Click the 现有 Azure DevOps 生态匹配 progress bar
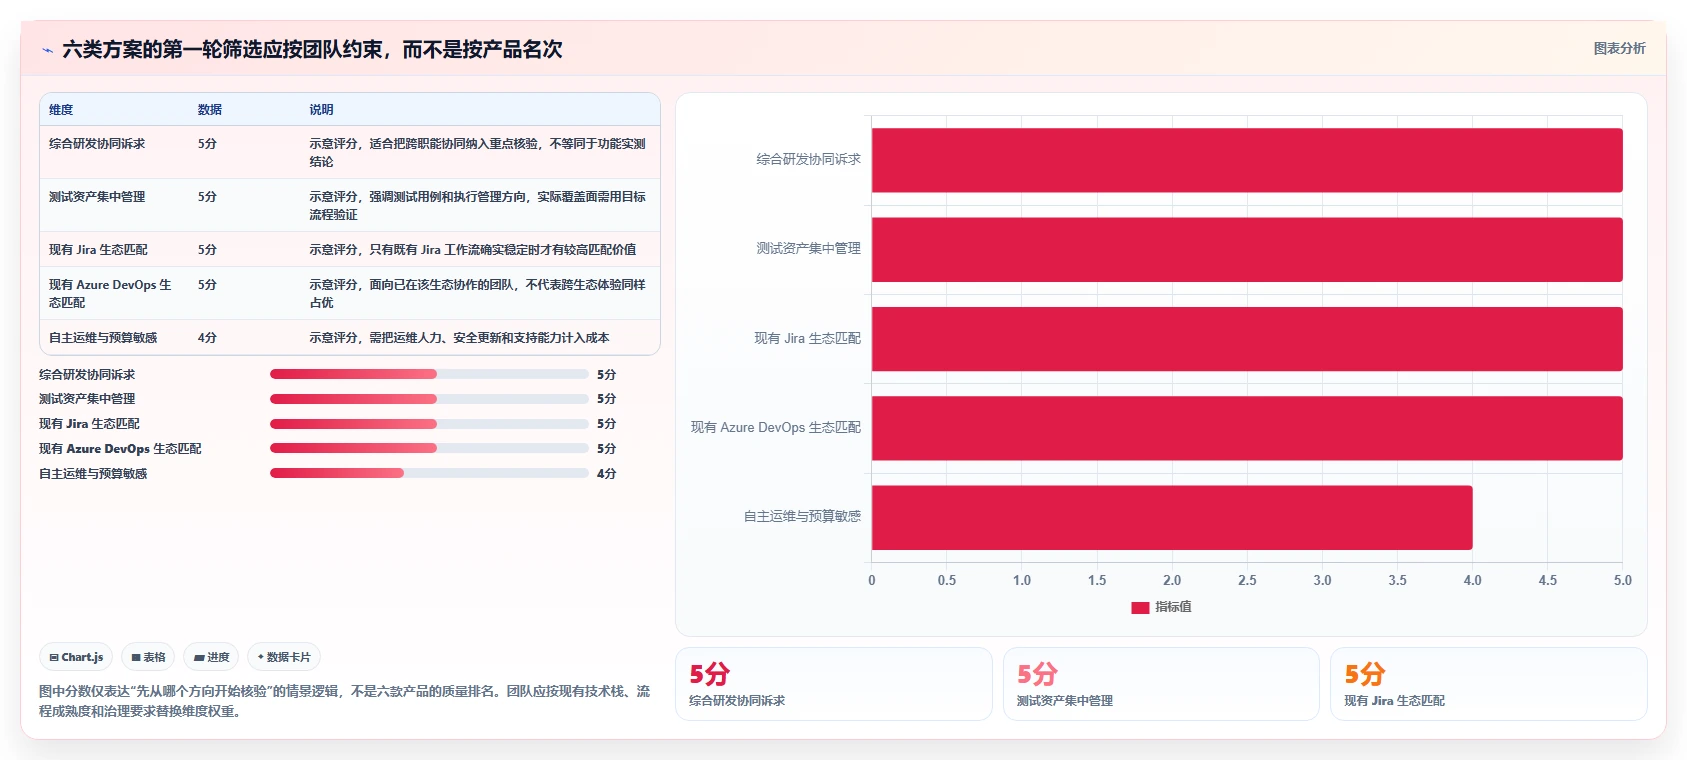This screenshot has height=760, width=1687. click(429, 448)
